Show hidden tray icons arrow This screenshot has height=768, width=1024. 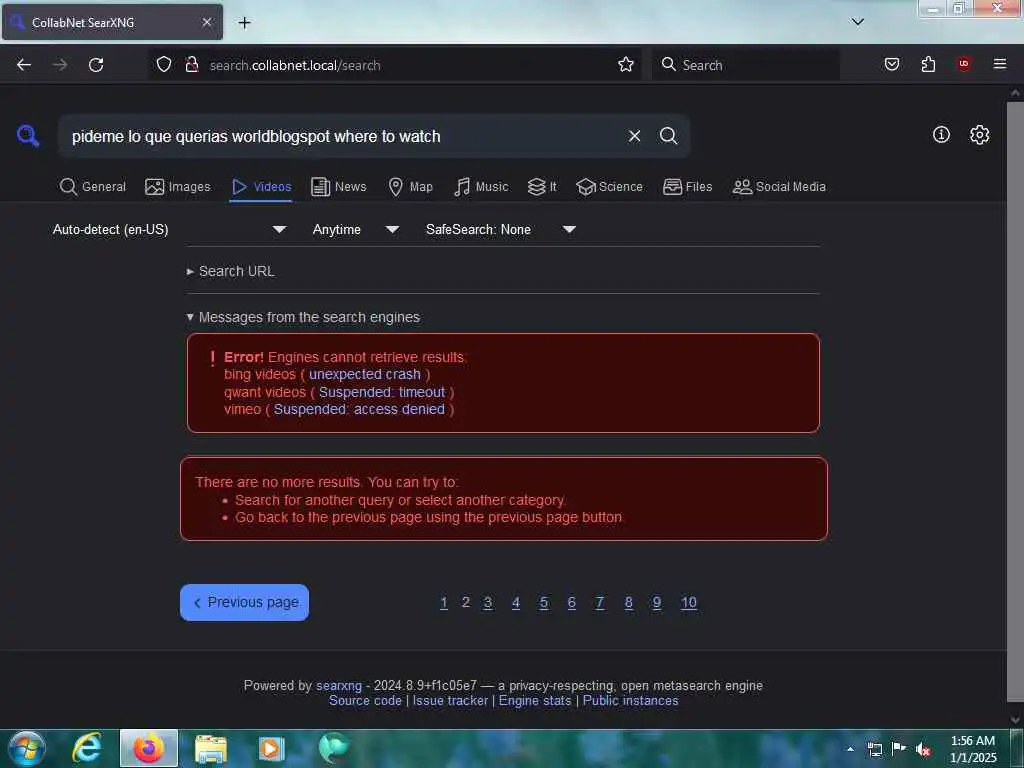tap(850, 749)
